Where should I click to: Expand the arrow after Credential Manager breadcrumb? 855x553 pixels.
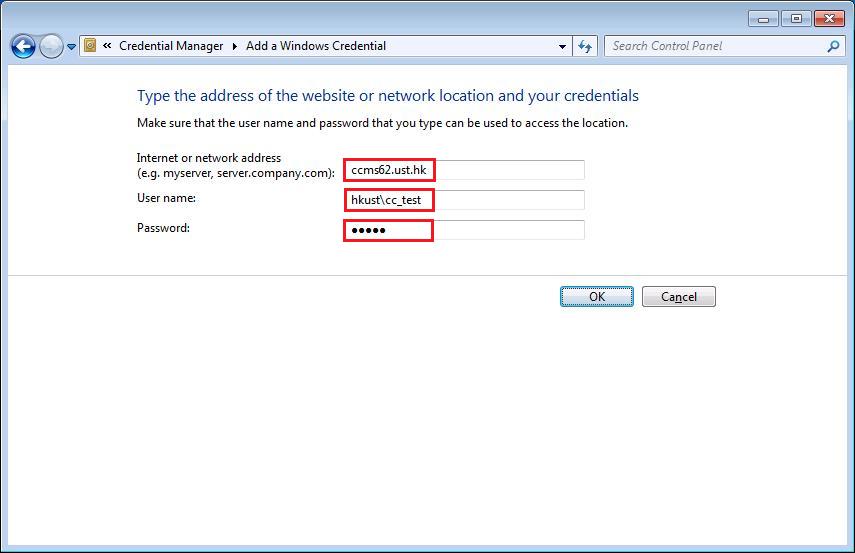[x=236, y=46]
